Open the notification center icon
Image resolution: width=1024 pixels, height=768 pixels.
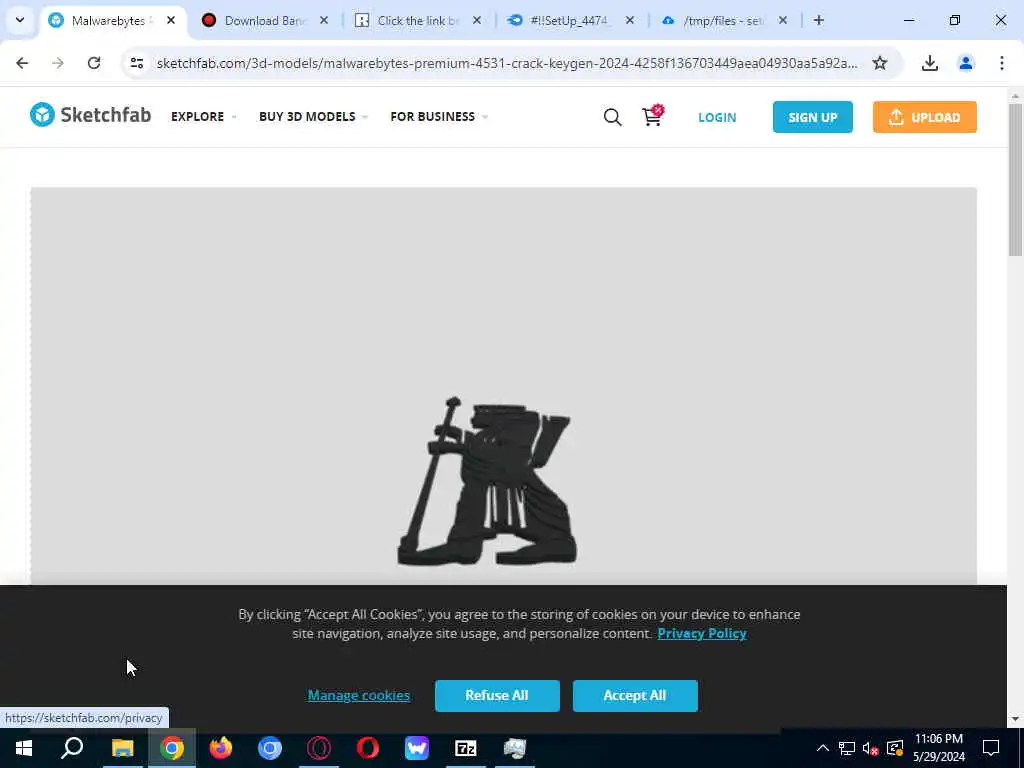tap(991, 748)
